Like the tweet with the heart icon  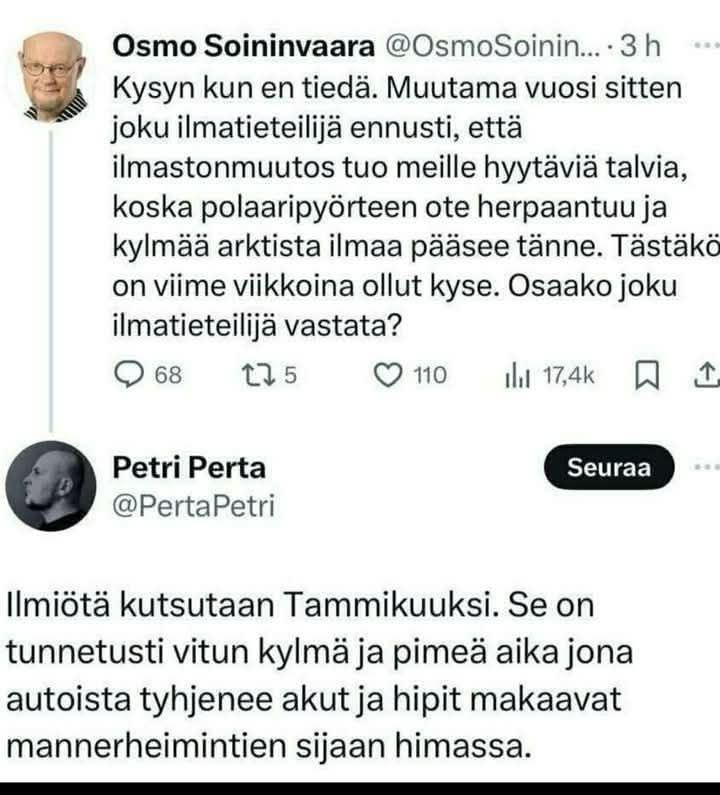click(x=386, y=374)
